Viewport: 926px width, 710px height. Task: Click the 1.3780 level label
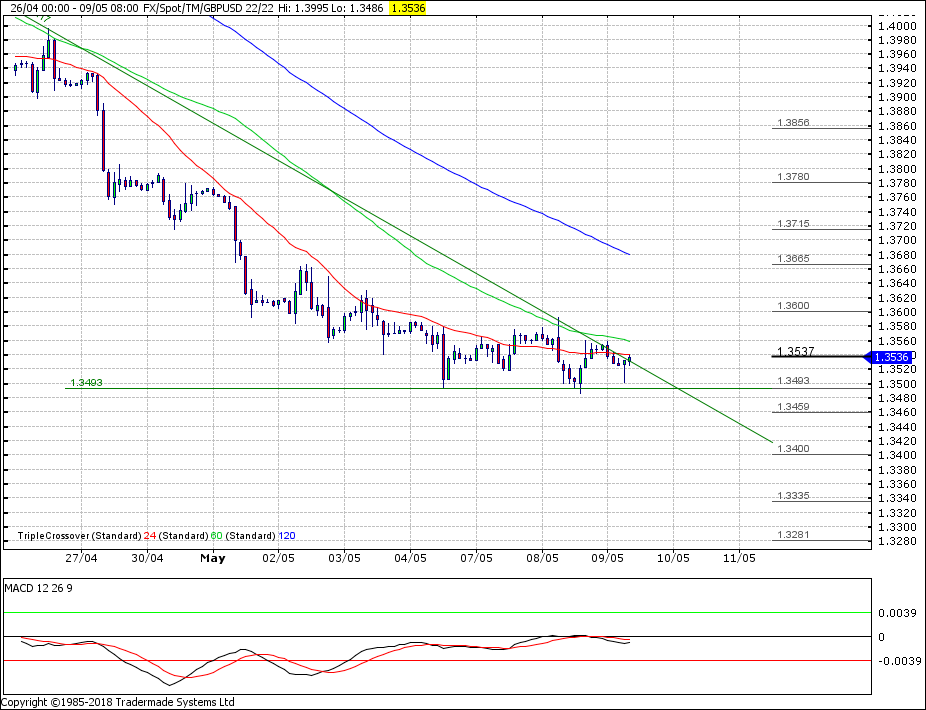[x=792, y=177]
